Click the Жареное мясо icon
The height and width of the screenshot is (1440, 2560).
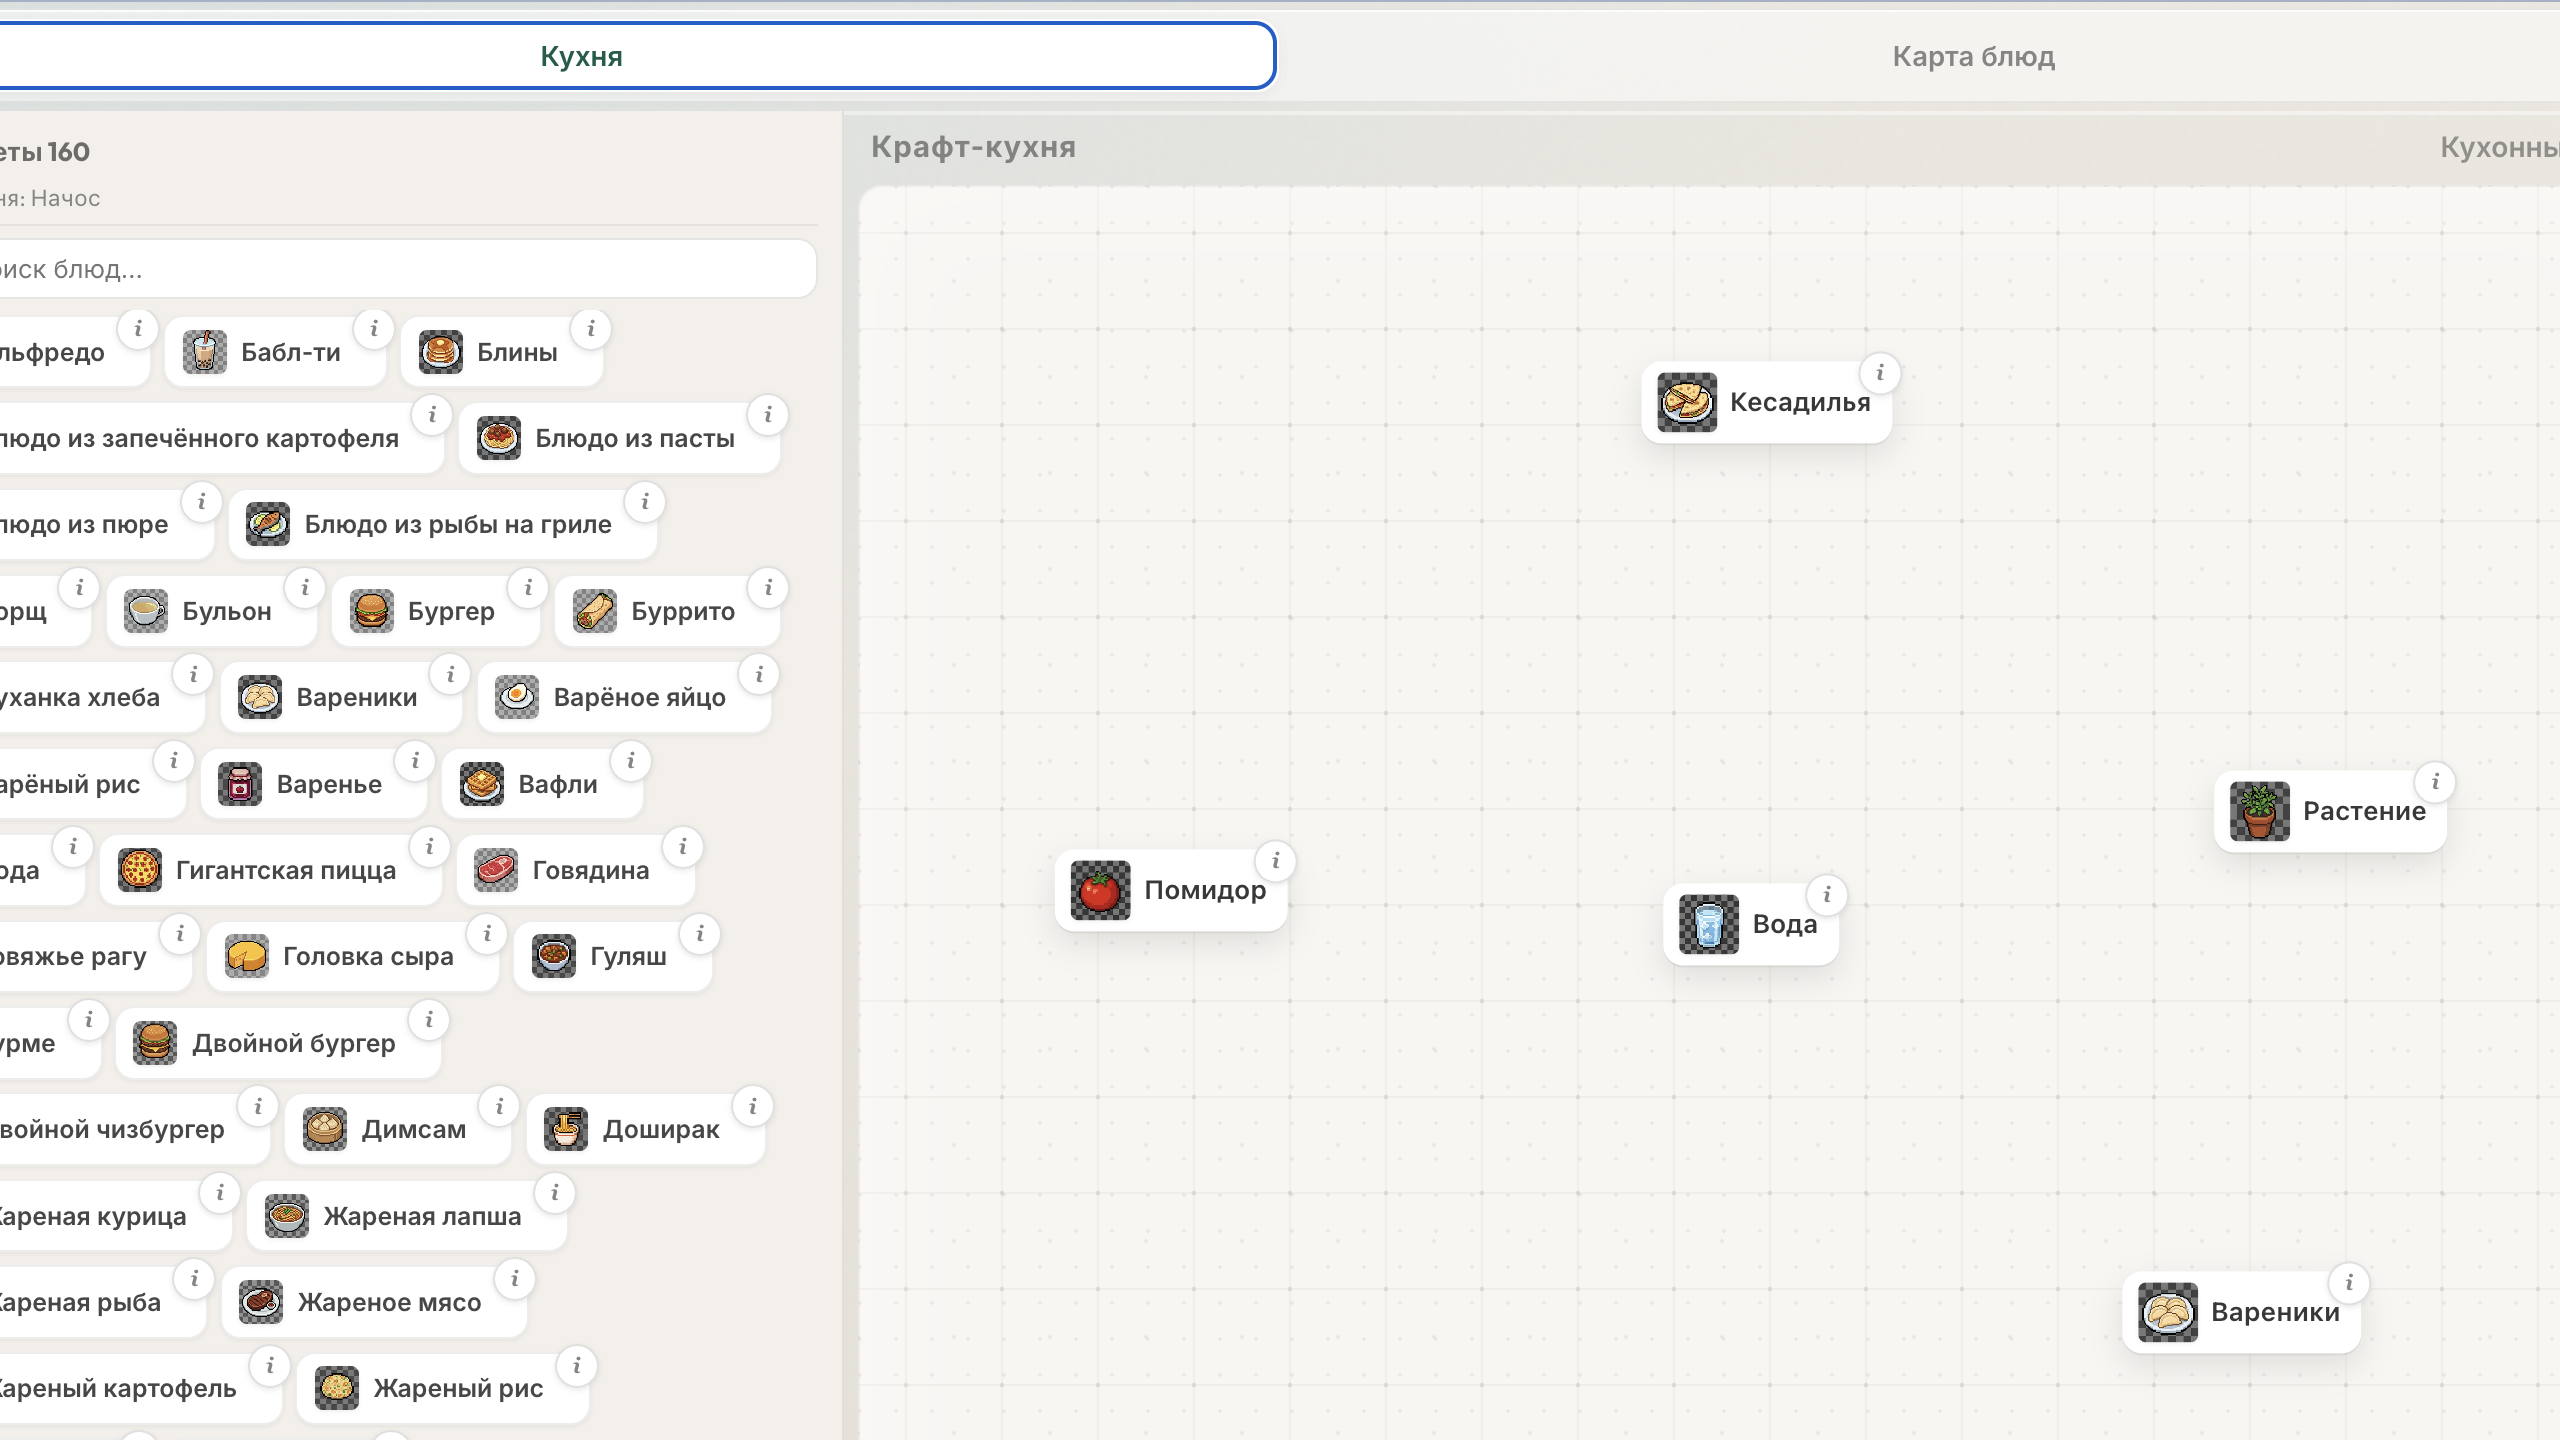pos(261,1302)
